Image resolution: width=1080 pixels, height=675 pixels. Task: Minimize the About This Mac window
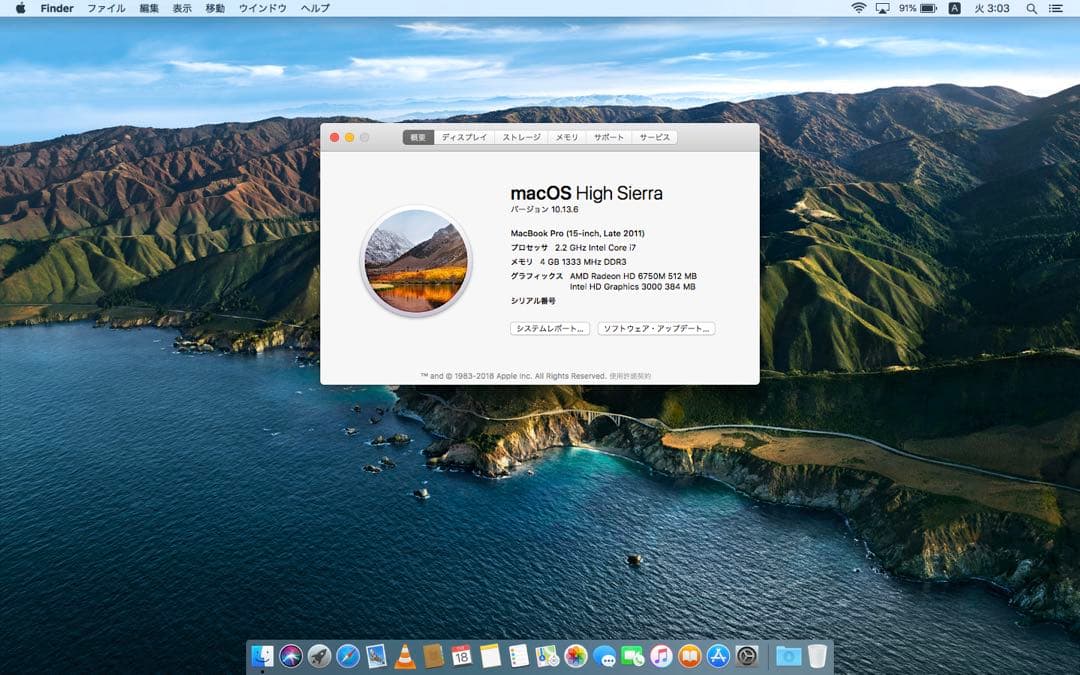(350, 138)
